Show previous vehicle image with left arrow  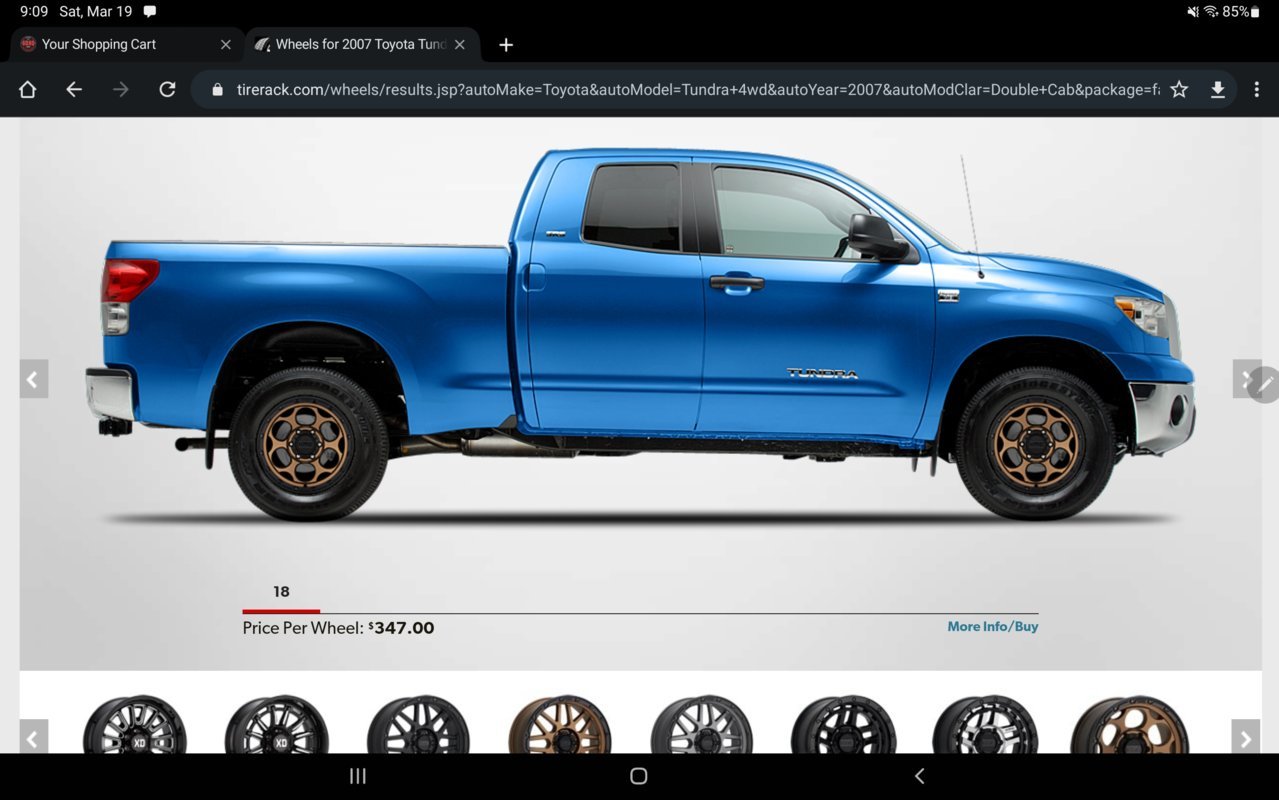[x=33, y=379]
